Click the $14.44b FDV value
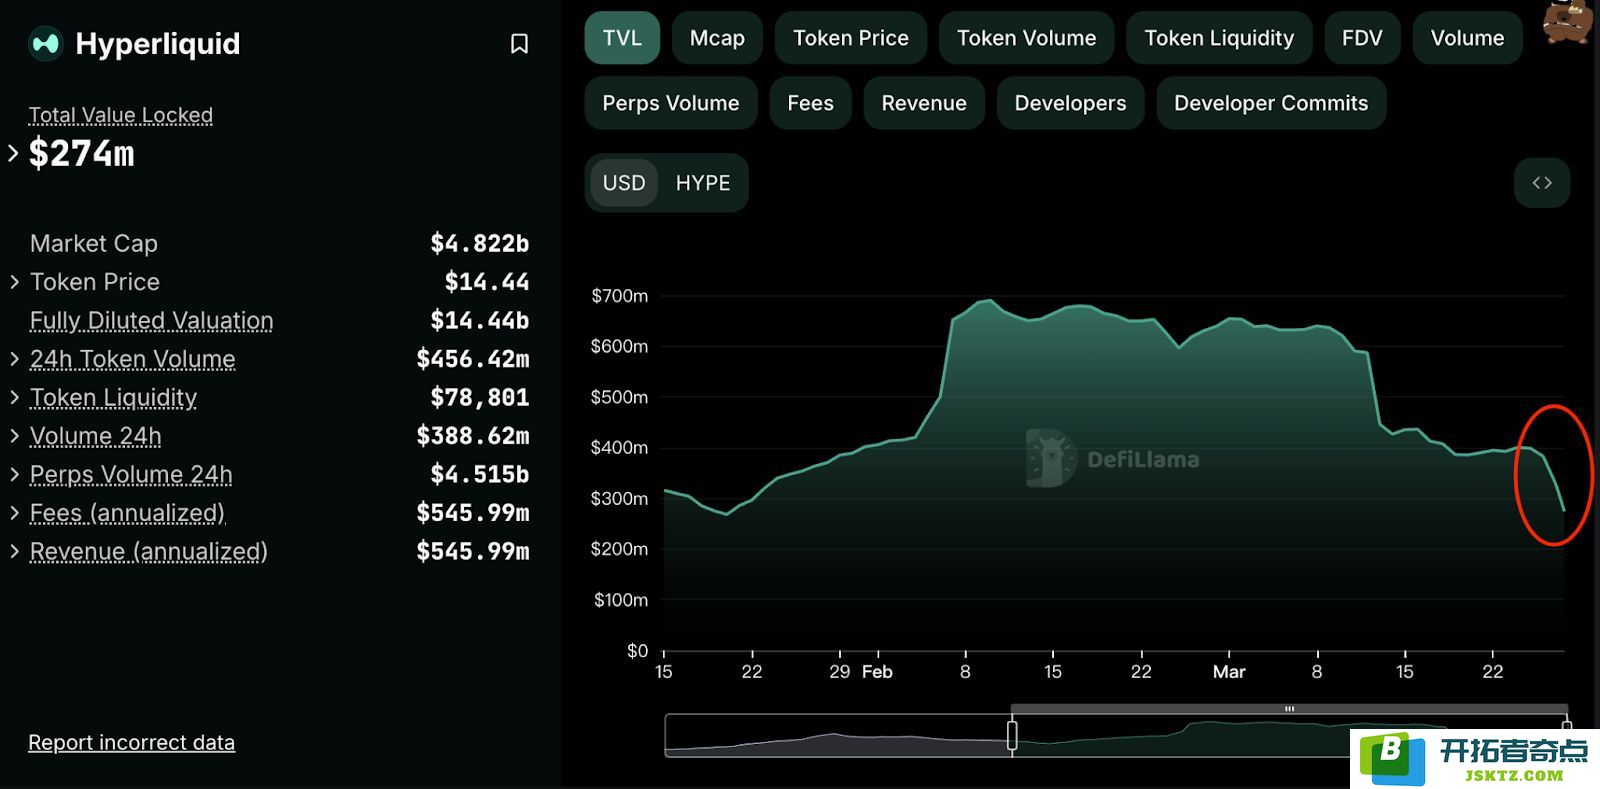1600x789 pixels. (479, 321)
